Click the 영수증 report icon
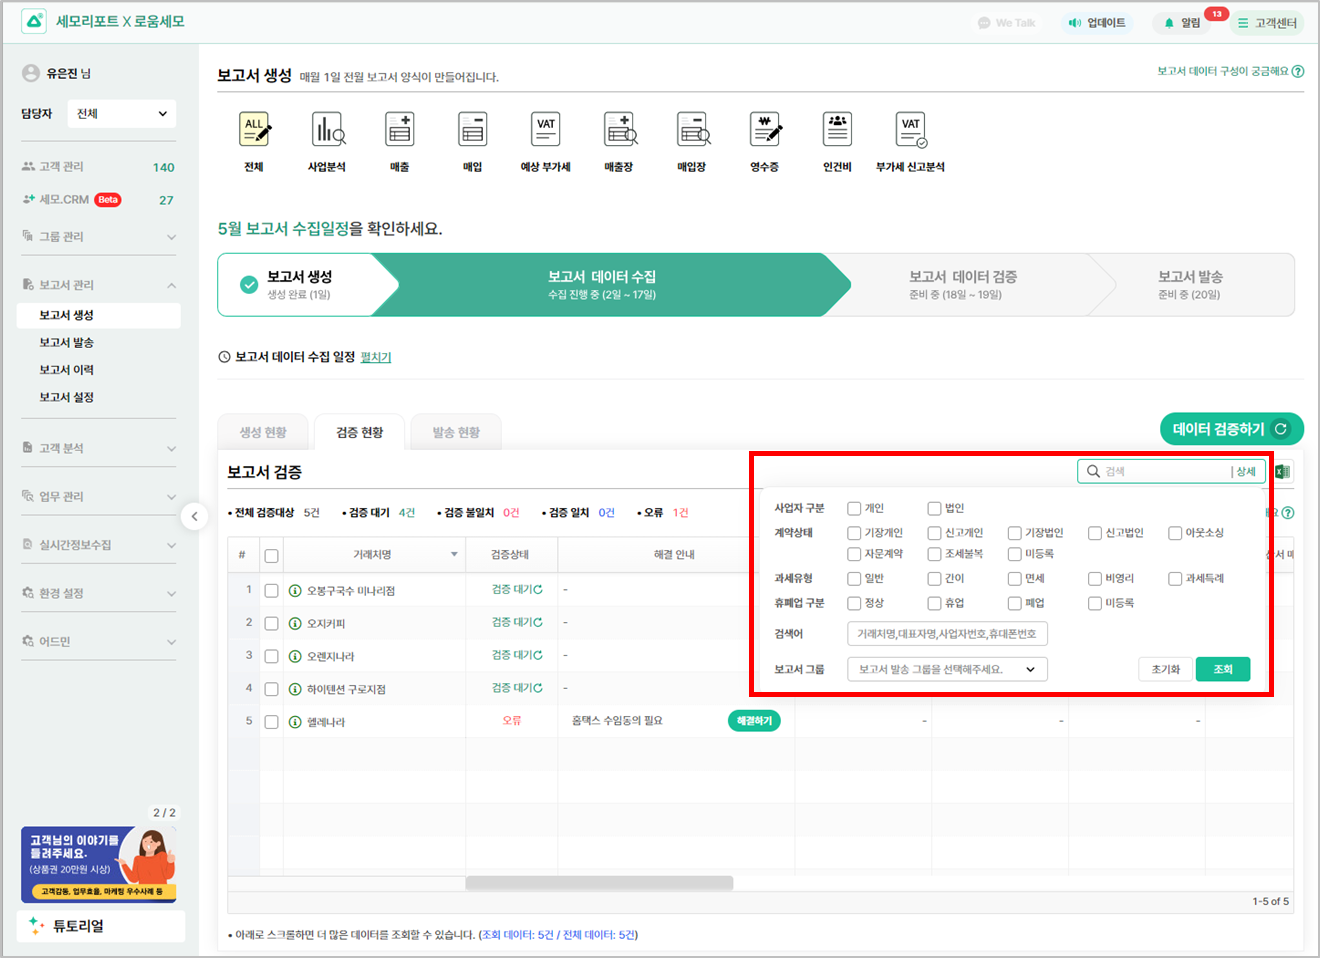Image resolution: width=1320 pixels, height=958 pixels. click(764, 131)
